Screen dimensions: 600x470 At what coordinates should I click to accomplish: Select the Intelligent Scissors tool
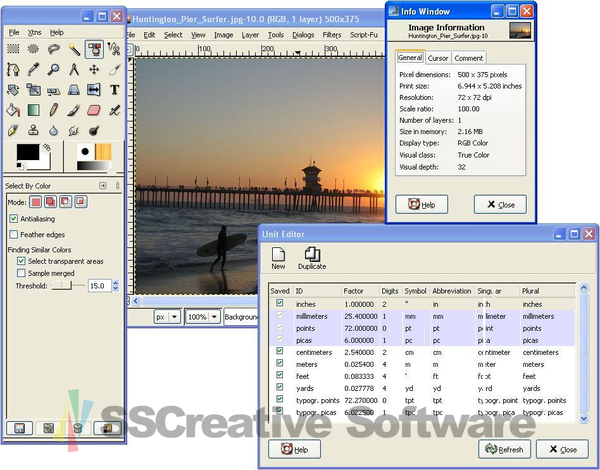(114, 49)
